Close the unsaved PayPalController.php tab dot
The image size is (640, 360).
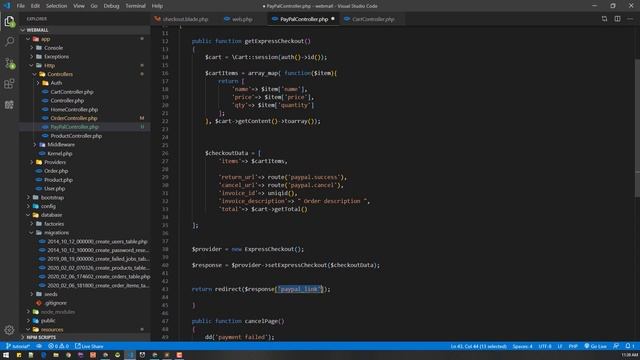coord(333,19)
